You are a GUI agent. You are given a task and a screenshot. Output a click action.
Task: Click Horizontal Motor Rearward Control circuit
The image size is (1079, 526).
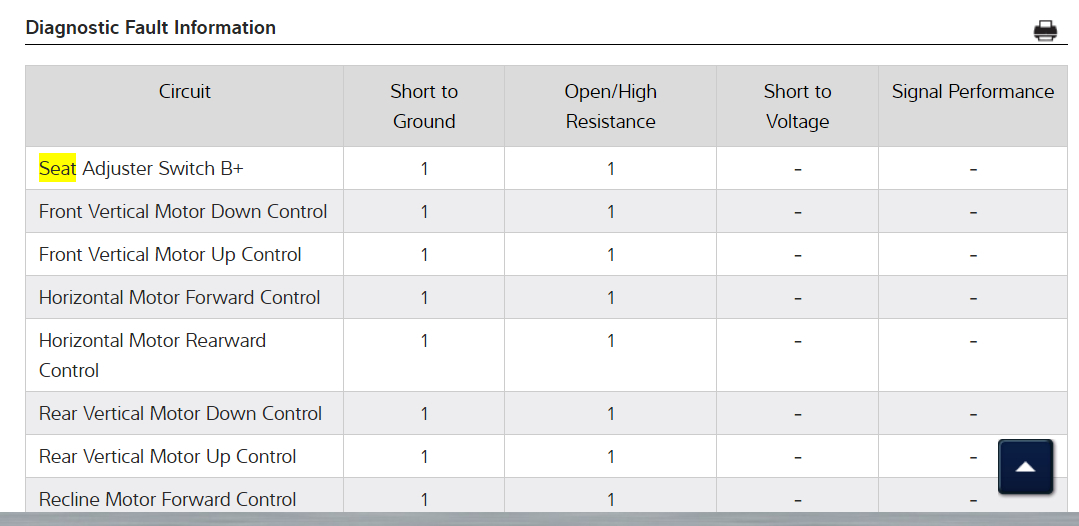click(x=152, y=355)
